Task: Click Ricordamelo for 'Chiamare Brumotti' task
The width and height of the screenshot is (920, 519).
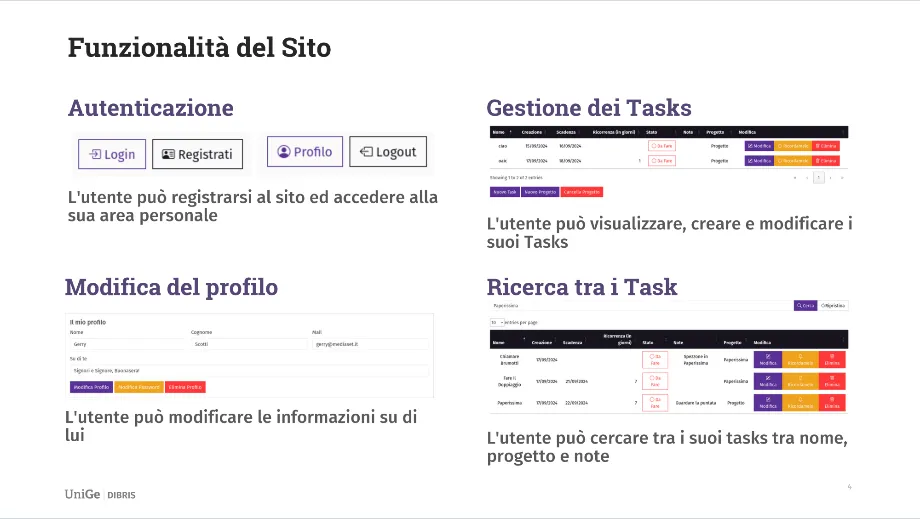Action: tap(800, 359)
